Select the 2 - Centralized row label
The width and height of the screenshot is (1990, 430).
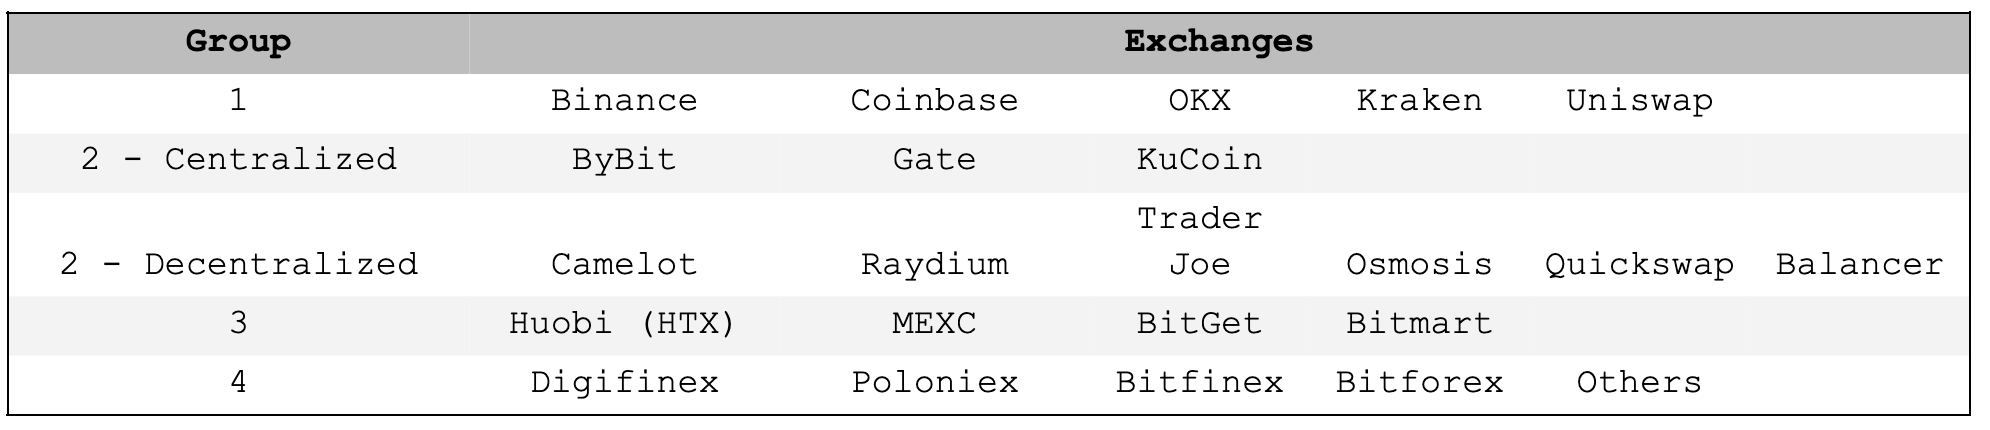[238, 160]
